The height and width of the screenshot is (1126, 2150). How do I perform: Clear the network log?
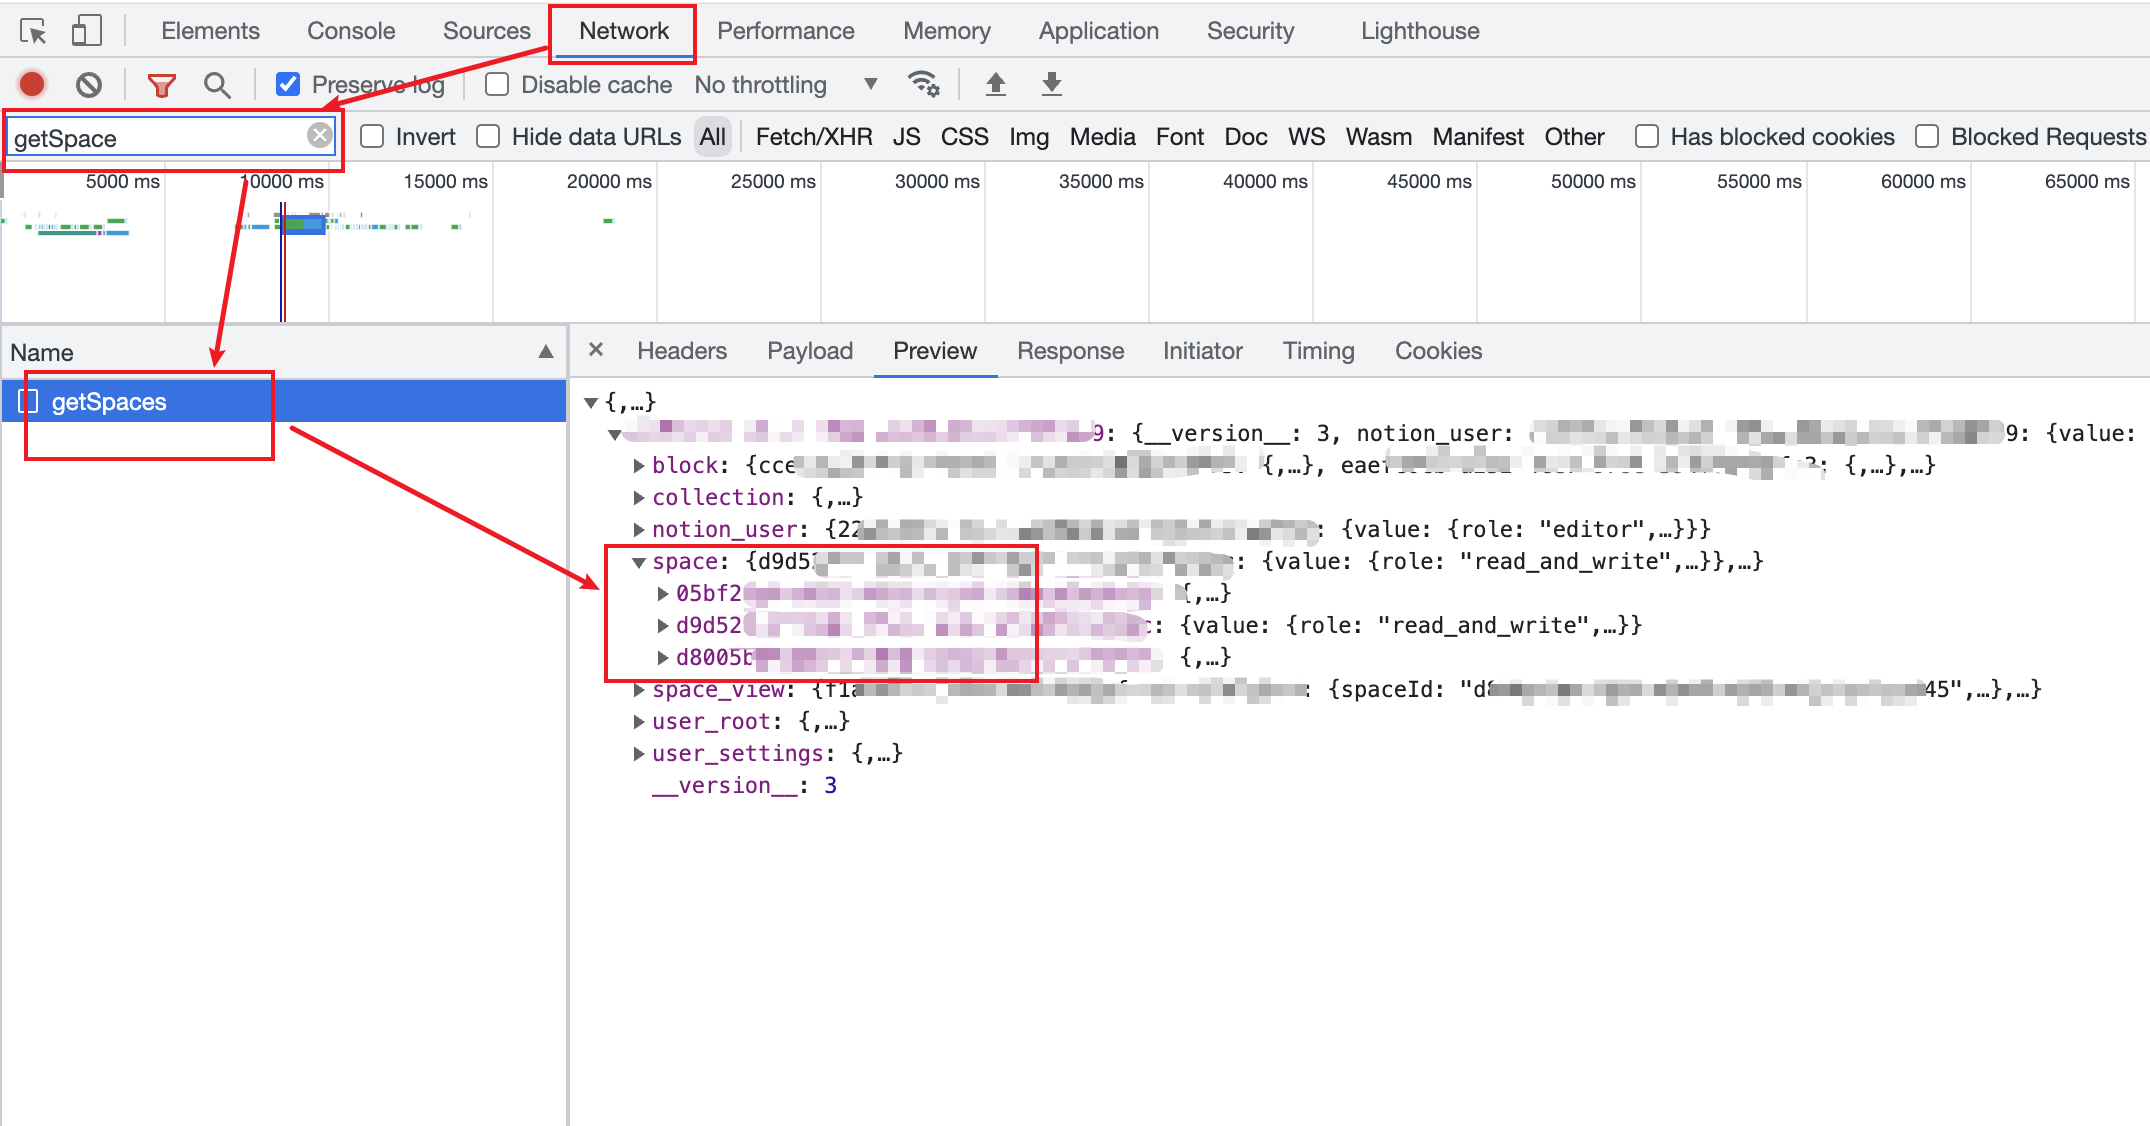(x=89, y=85)
